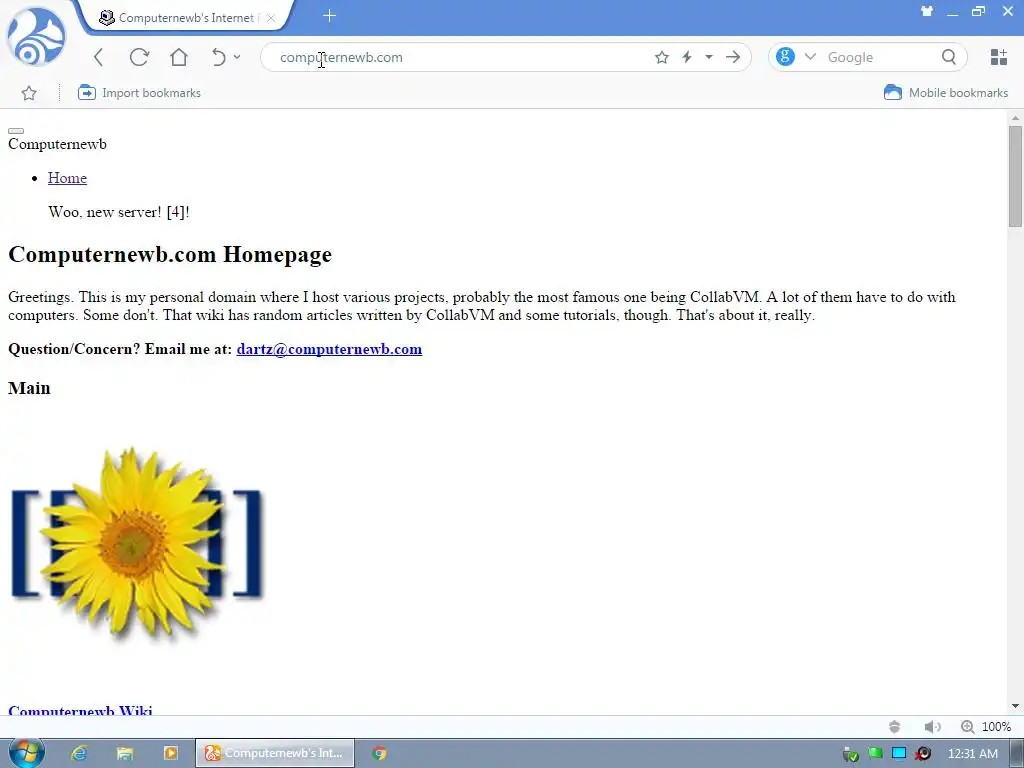The width and height of the screenshot is (1024, 768).
Task: Expand the undo history dropdown chevron
Action: click(x=237, y=57)
